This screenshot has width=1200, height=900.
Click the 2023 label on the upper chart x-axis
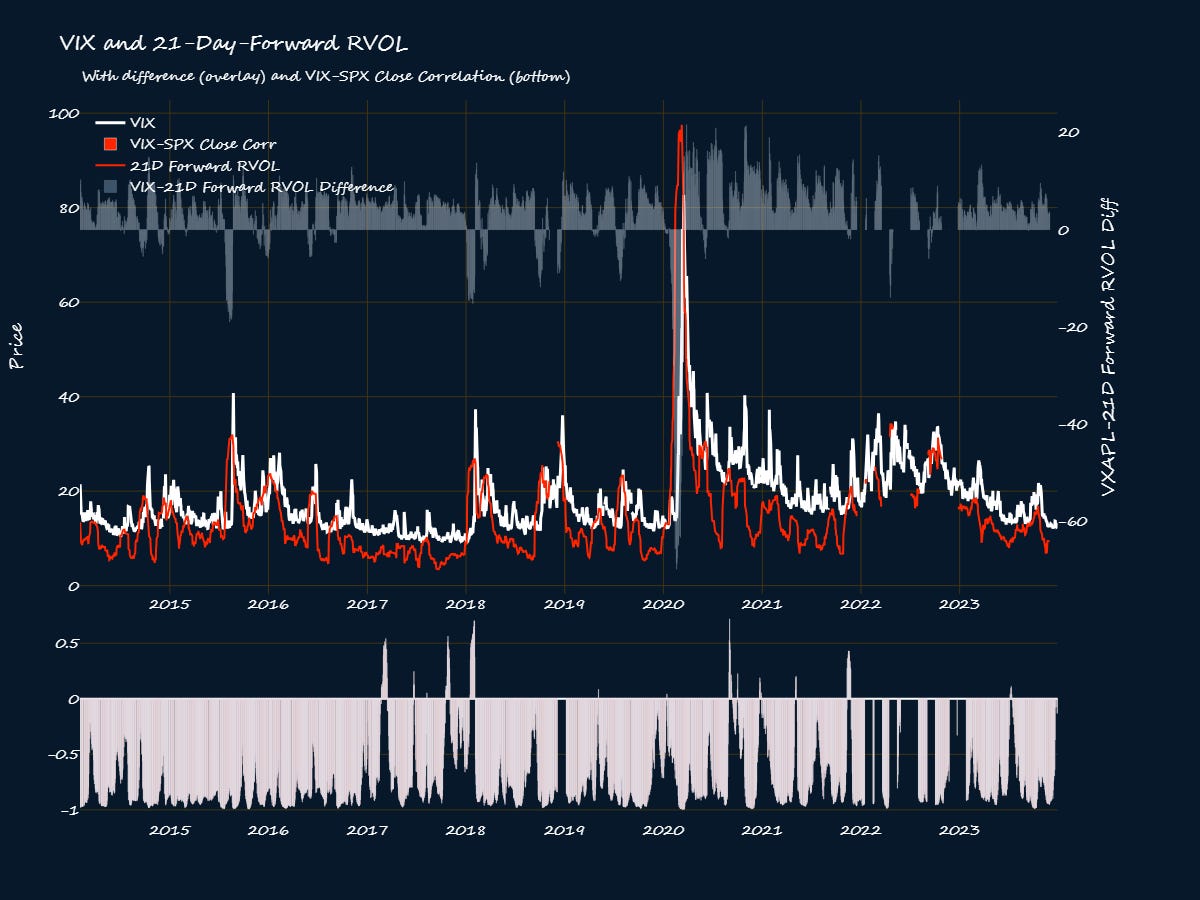(x=960, y=604)
